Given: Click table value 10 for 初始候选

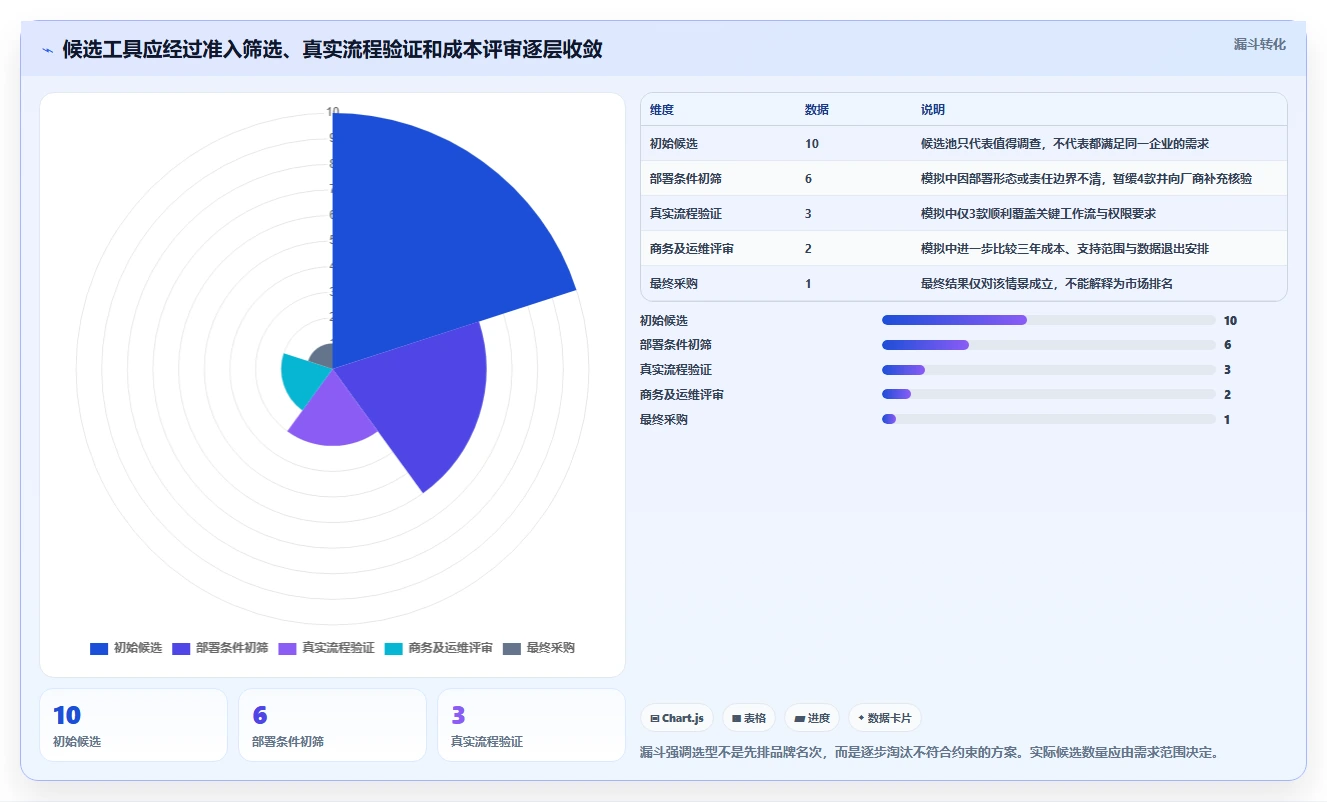Looking at the screenshot, I should point(812,144).
